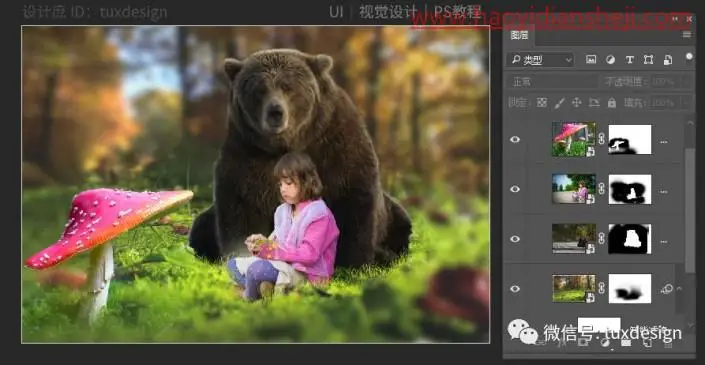Select the forest layer's mask thumbnail
This screenshot has height=365, width=705.
[x=630, y=289]
